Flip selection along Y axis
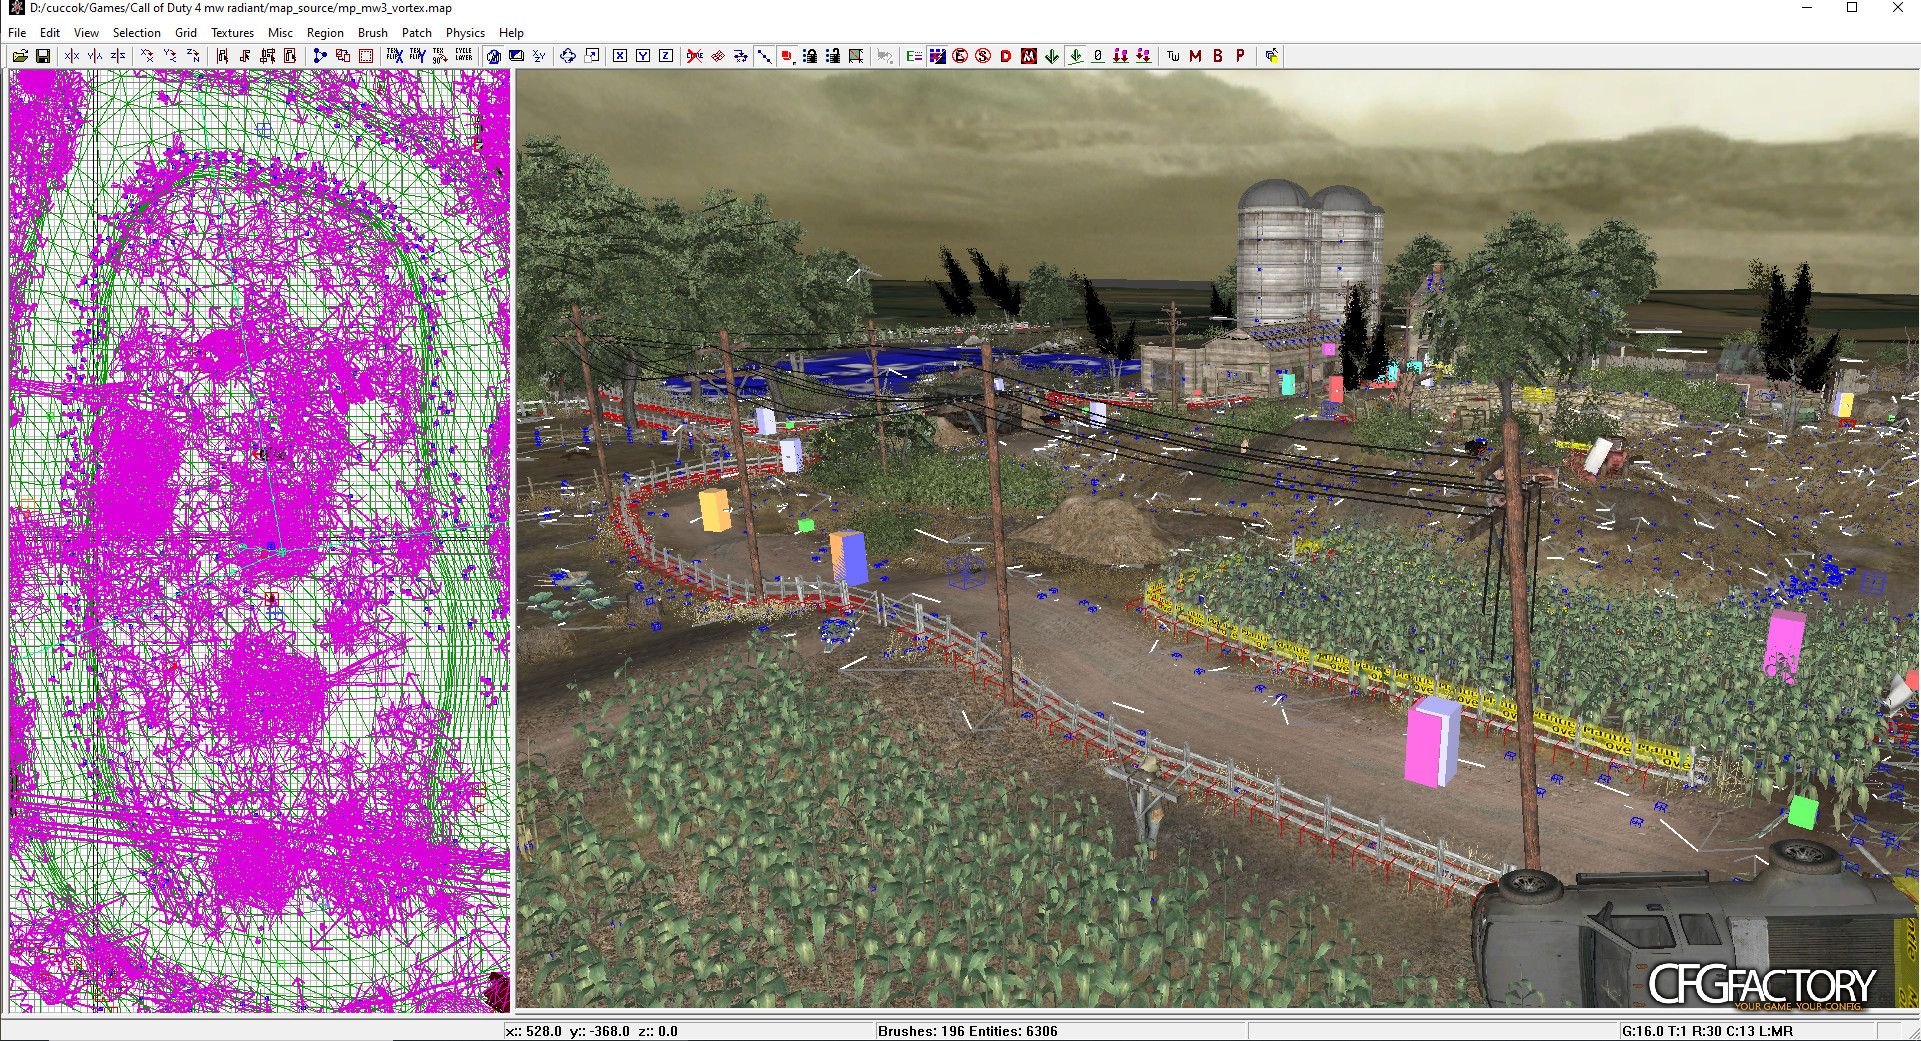The width and height of the screenshot is (1921, 1041). coord(95,56)
